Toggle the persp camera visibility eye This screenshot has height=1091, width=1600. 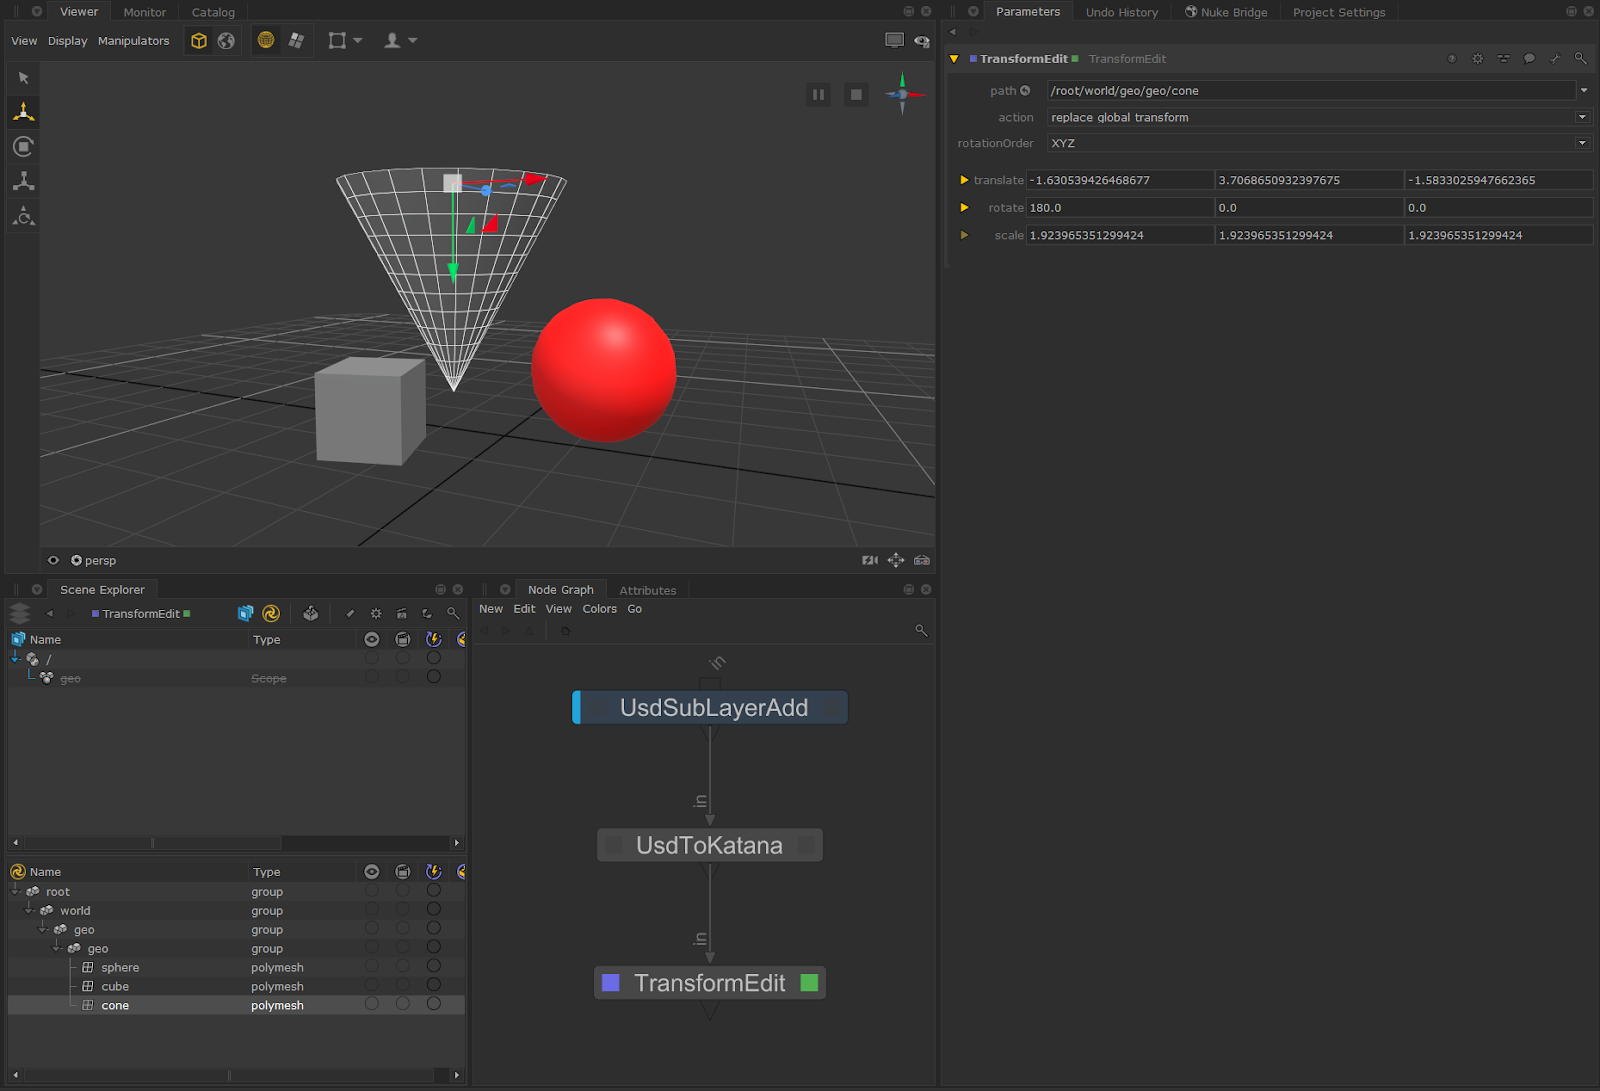[54, 560]
